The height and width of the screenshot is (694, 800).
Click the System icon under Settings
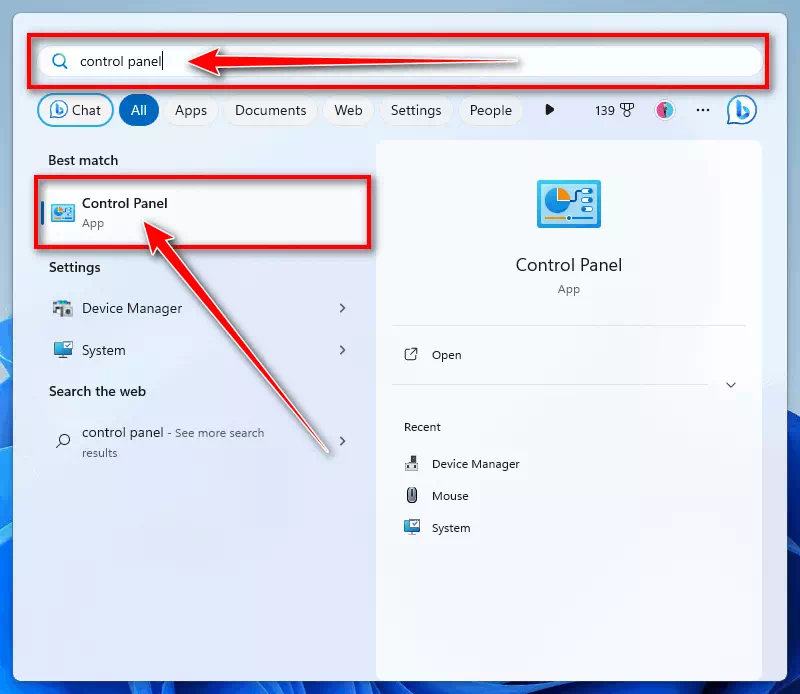[x=63, y=350]
